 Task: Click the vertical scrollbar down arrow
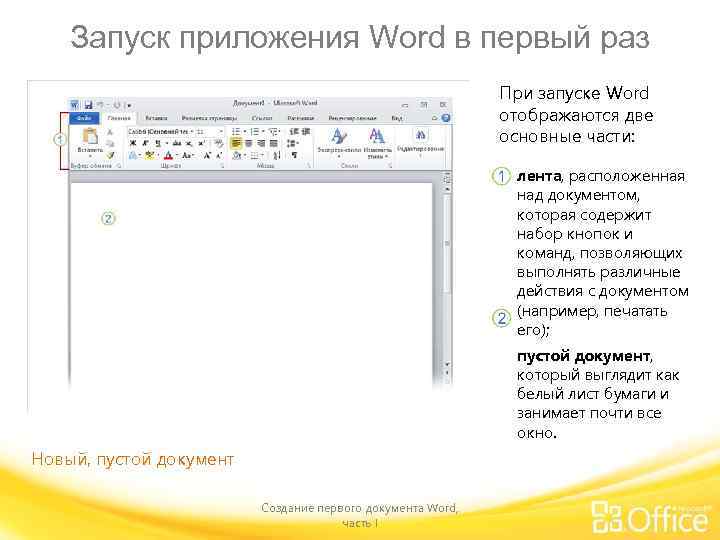[x=447, y=364]
